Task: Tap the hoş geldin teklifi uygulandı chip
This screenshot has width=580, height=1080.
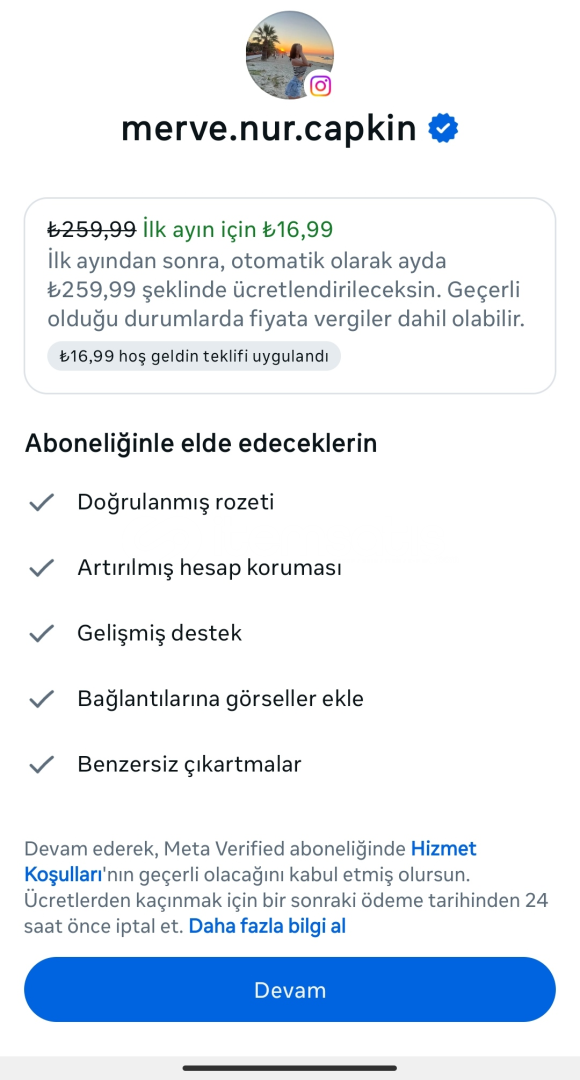Action: (x=194, y=356)
